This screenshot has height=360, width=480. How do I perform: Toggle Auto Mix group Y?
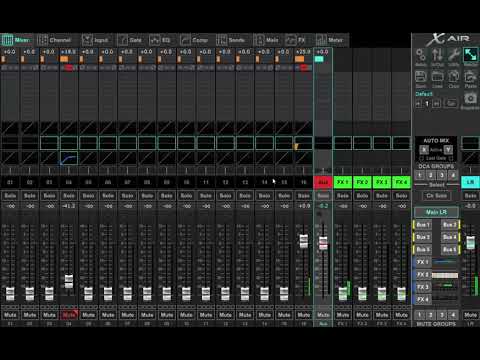pyautogui.click(x=448, y=150)
